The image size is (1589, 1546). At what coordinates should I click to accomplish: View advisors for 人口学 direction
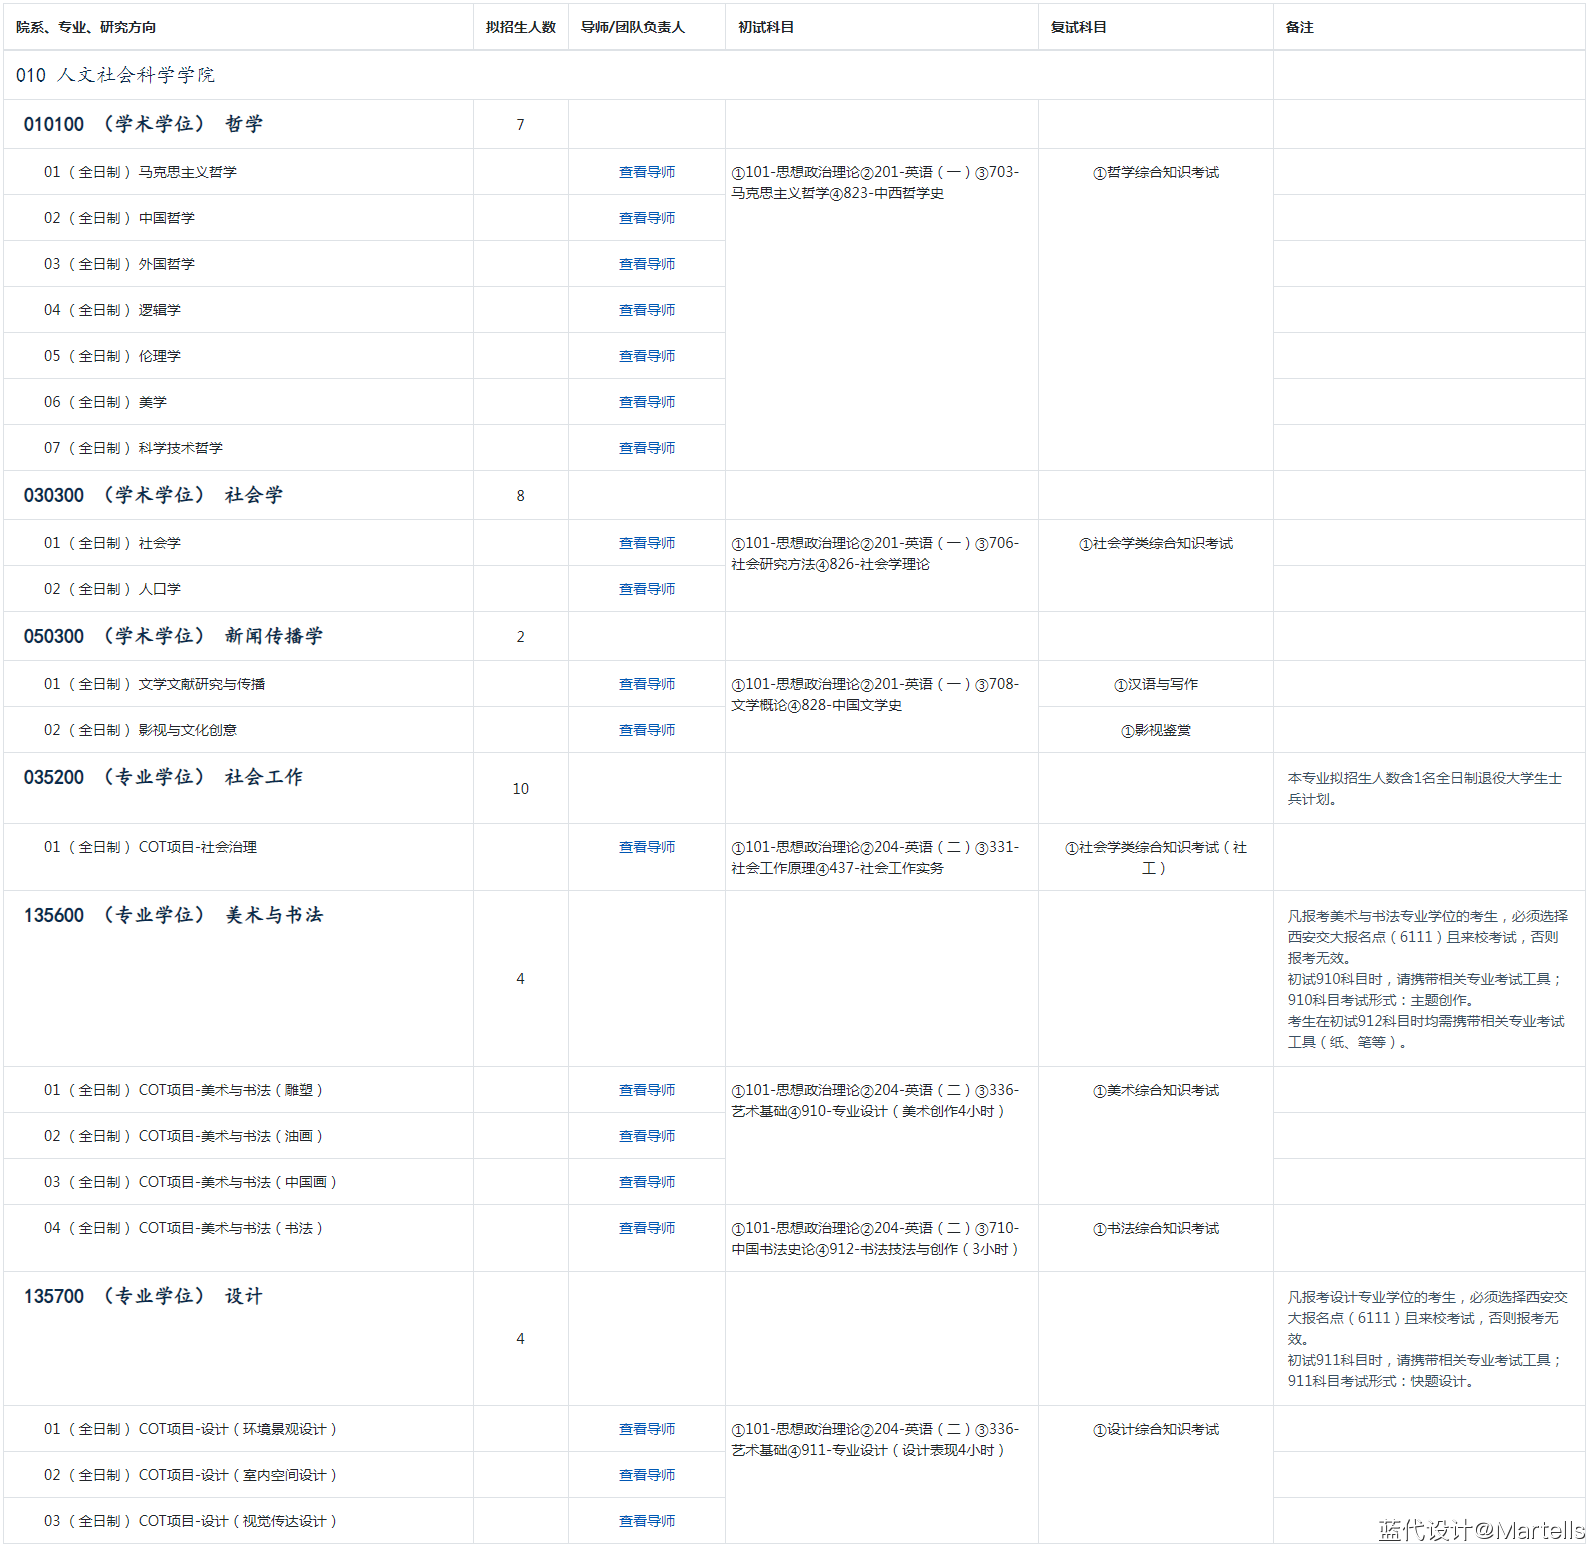coord(646,589)
